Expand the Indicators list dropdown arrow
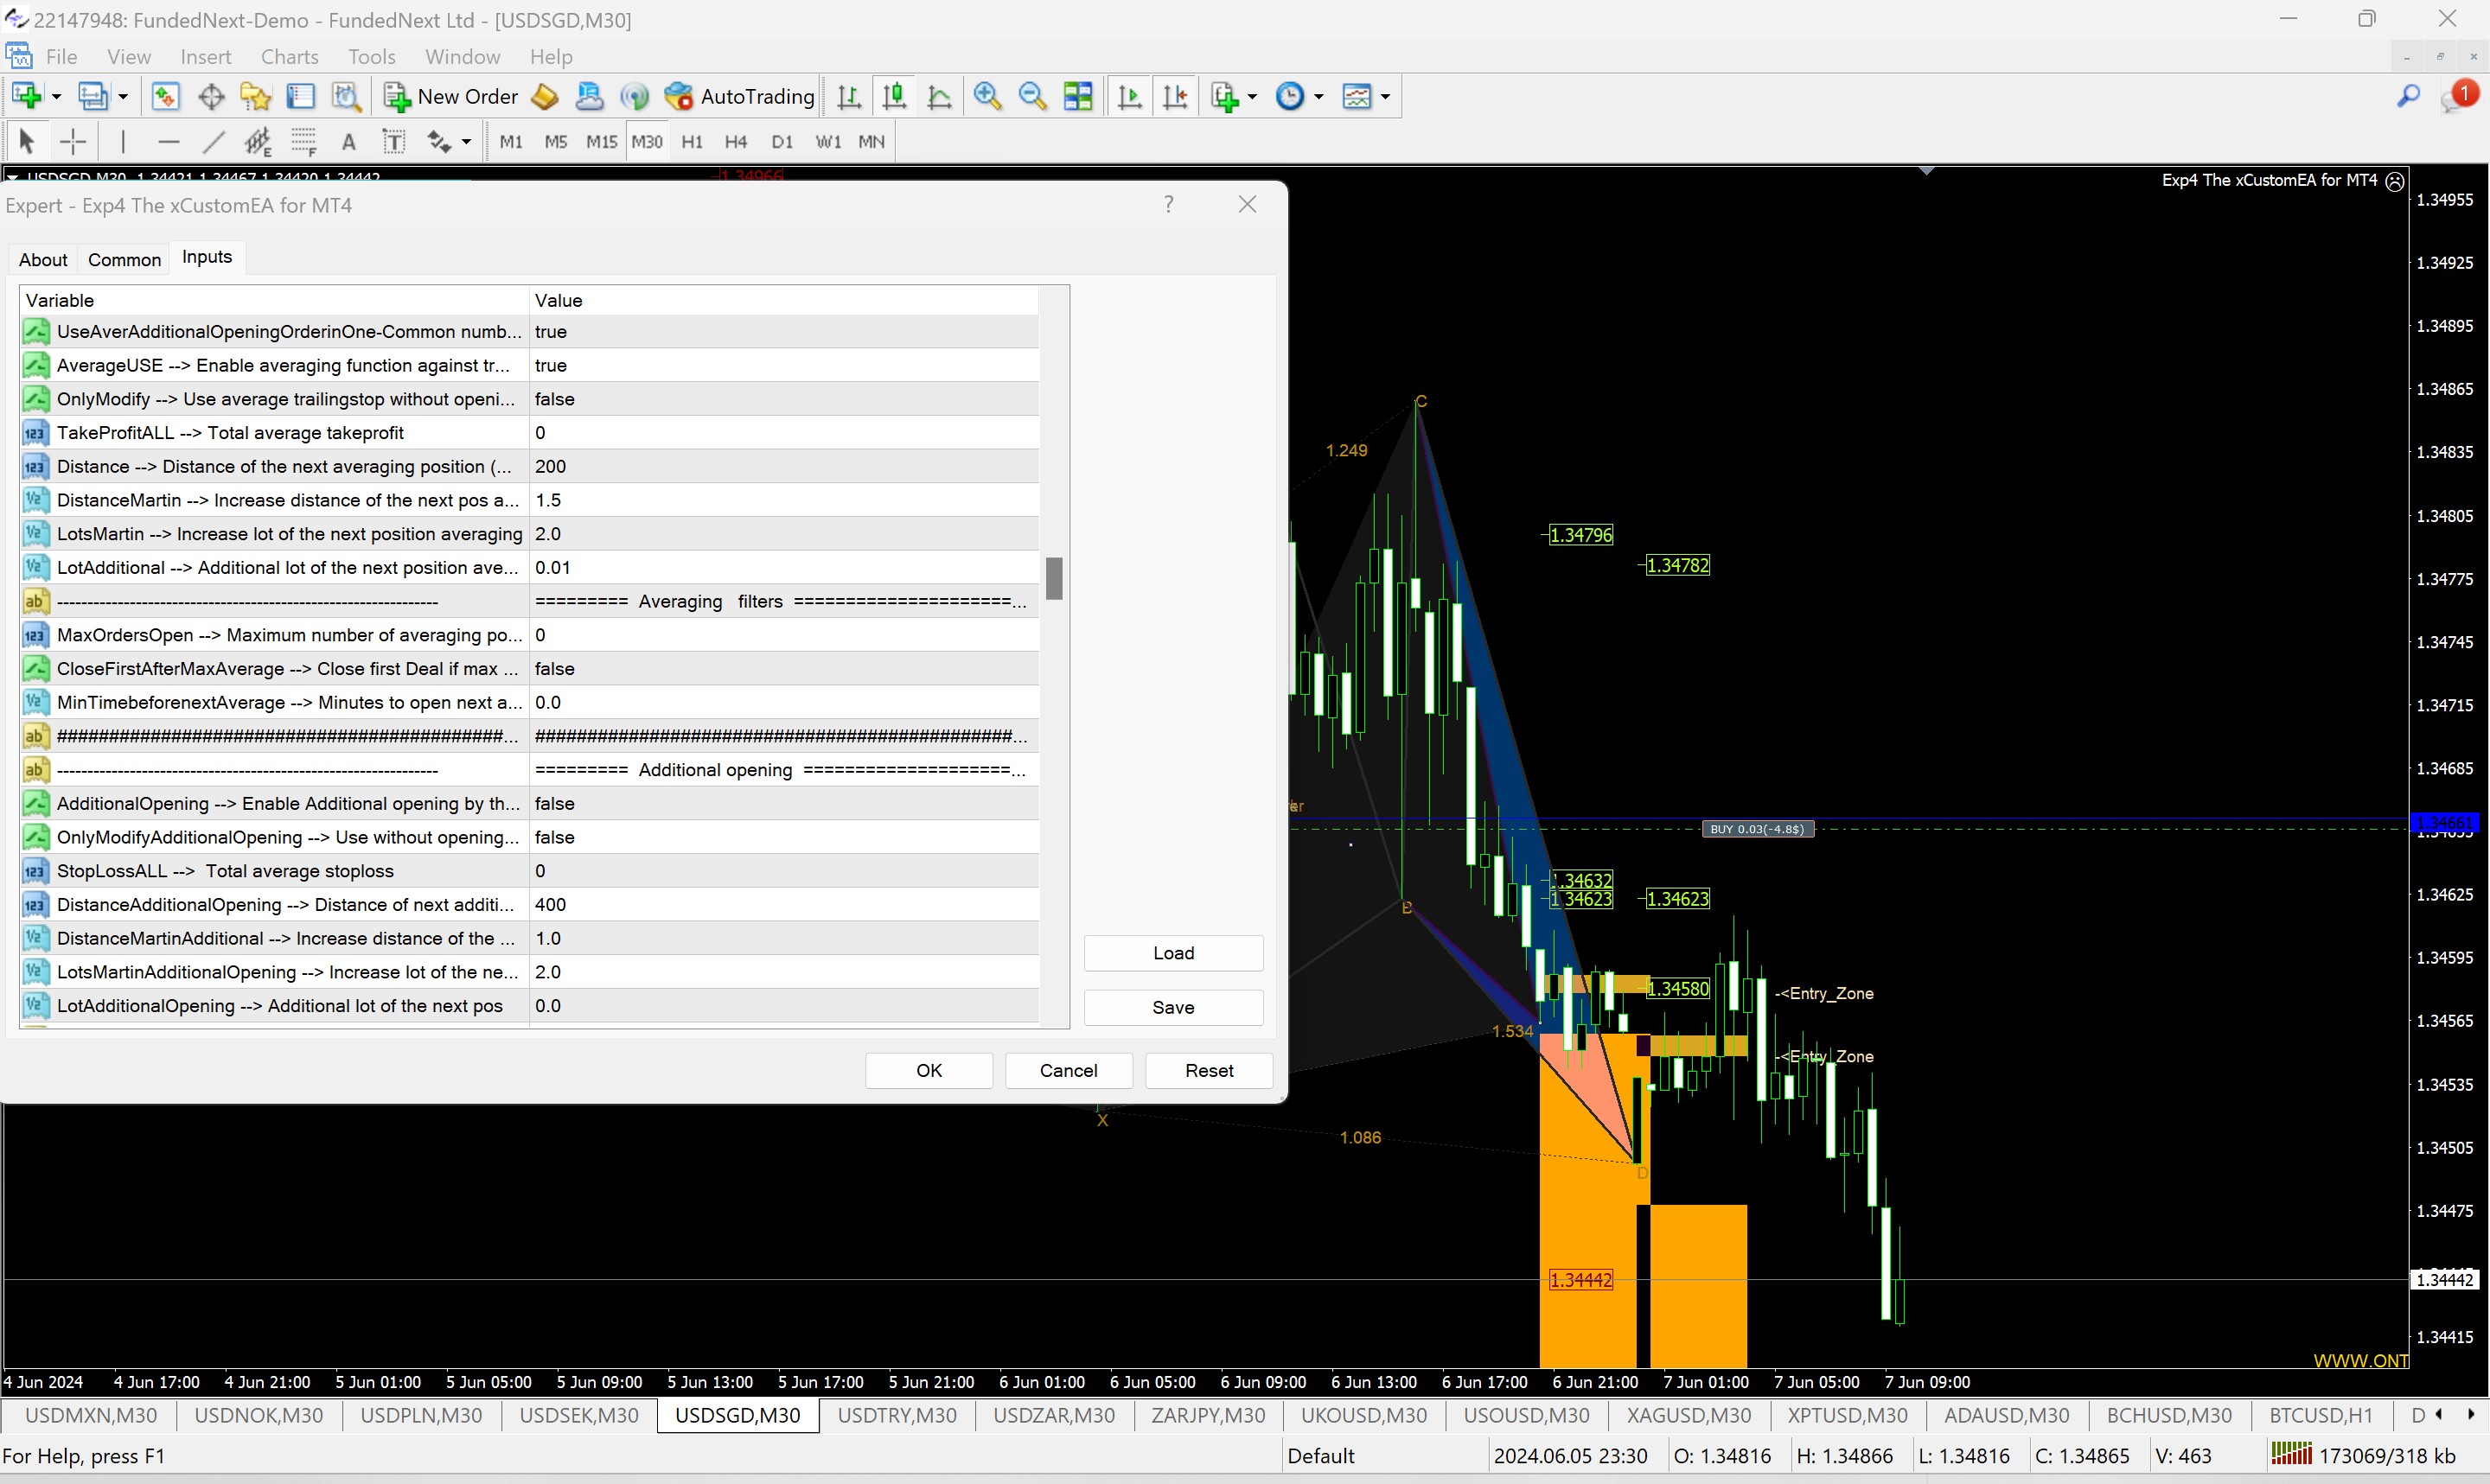The image size is (2490, 1484). coord(1252,97)
